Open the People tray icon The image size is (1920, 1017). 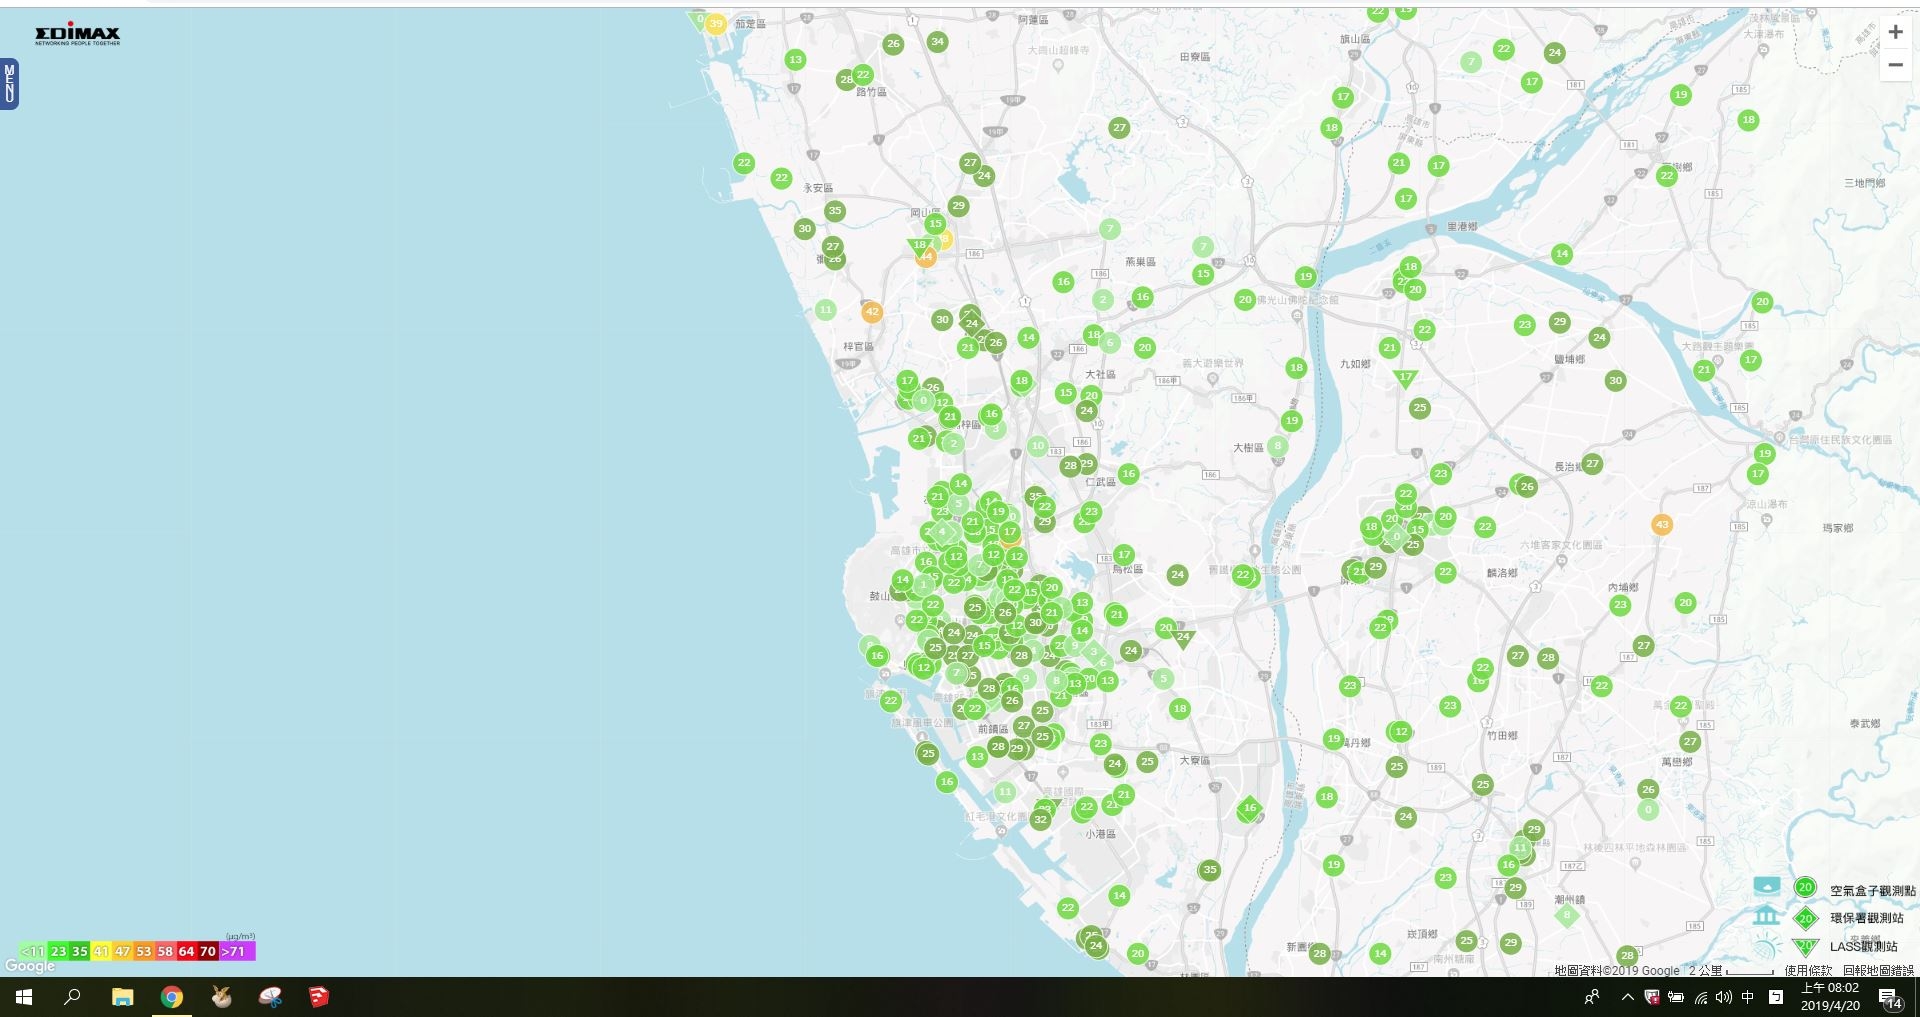point(1592,997)
